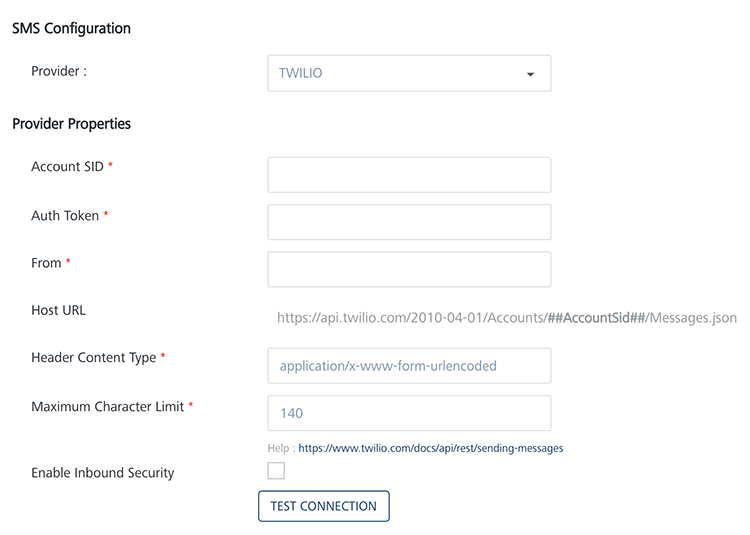
Task: Focus the Maximum Character Limit field
Action: [409, 413]
